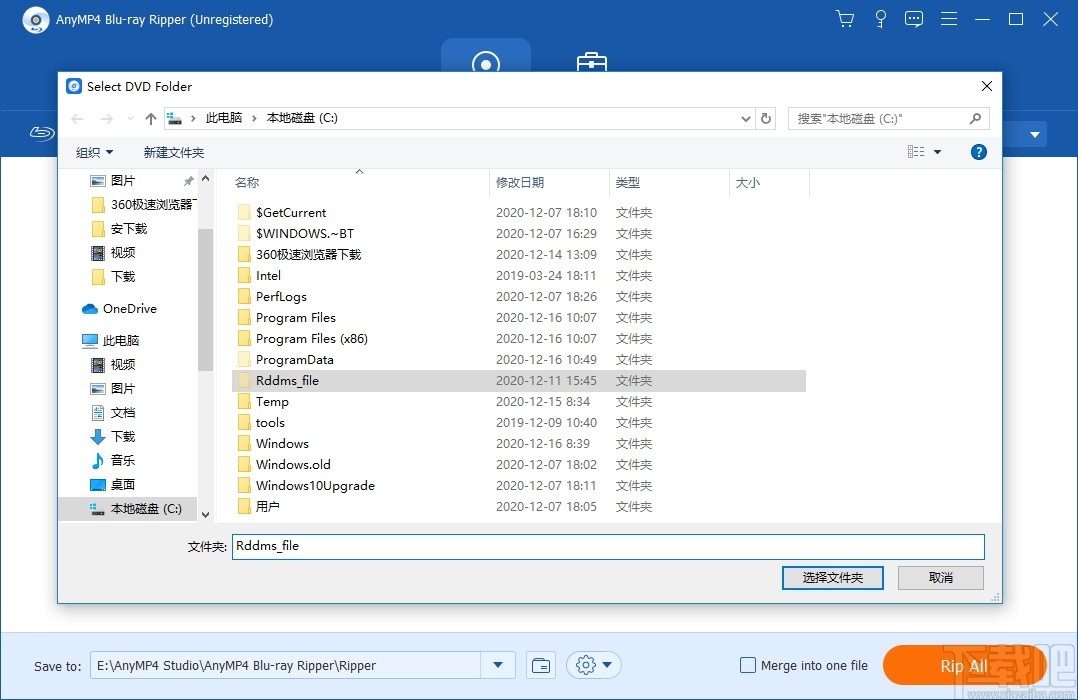Click the Toolbox briefcase icon

click(x=592, y=62)
